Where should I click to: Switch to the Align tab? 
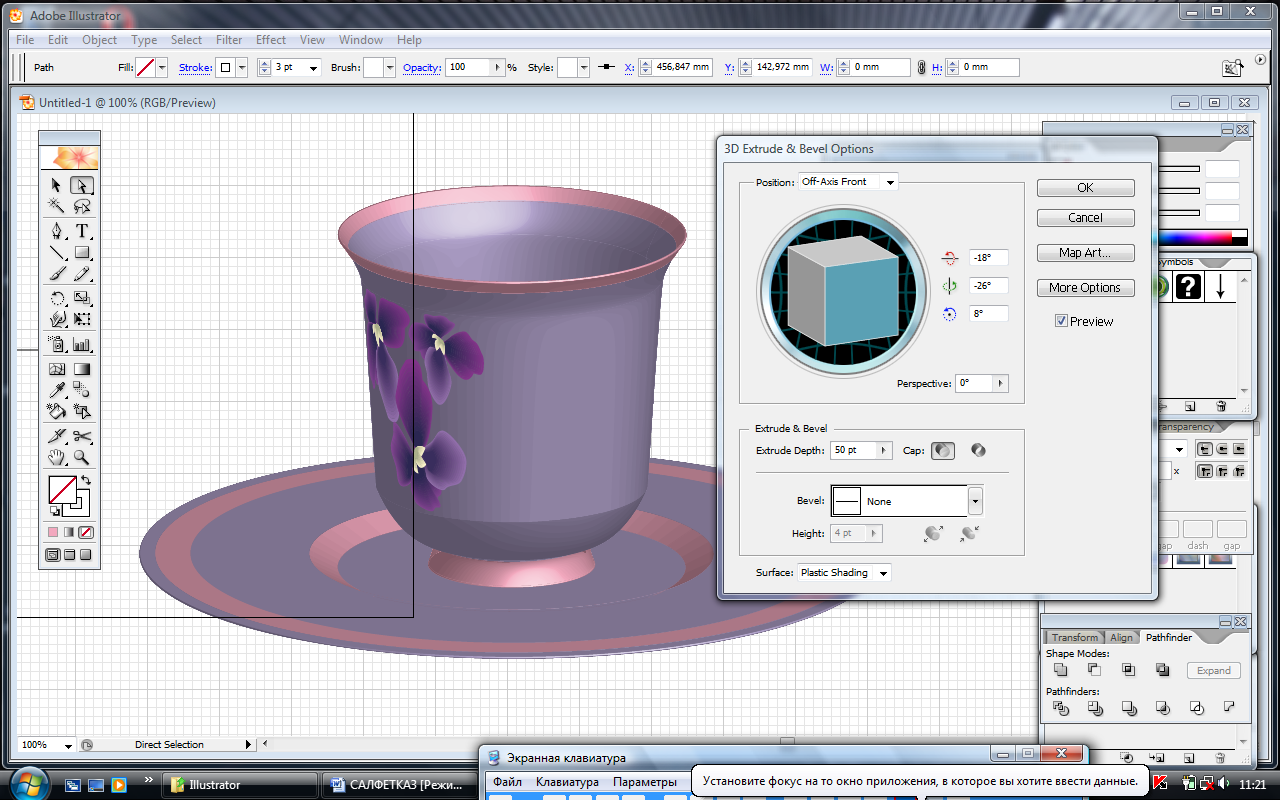1122,637
